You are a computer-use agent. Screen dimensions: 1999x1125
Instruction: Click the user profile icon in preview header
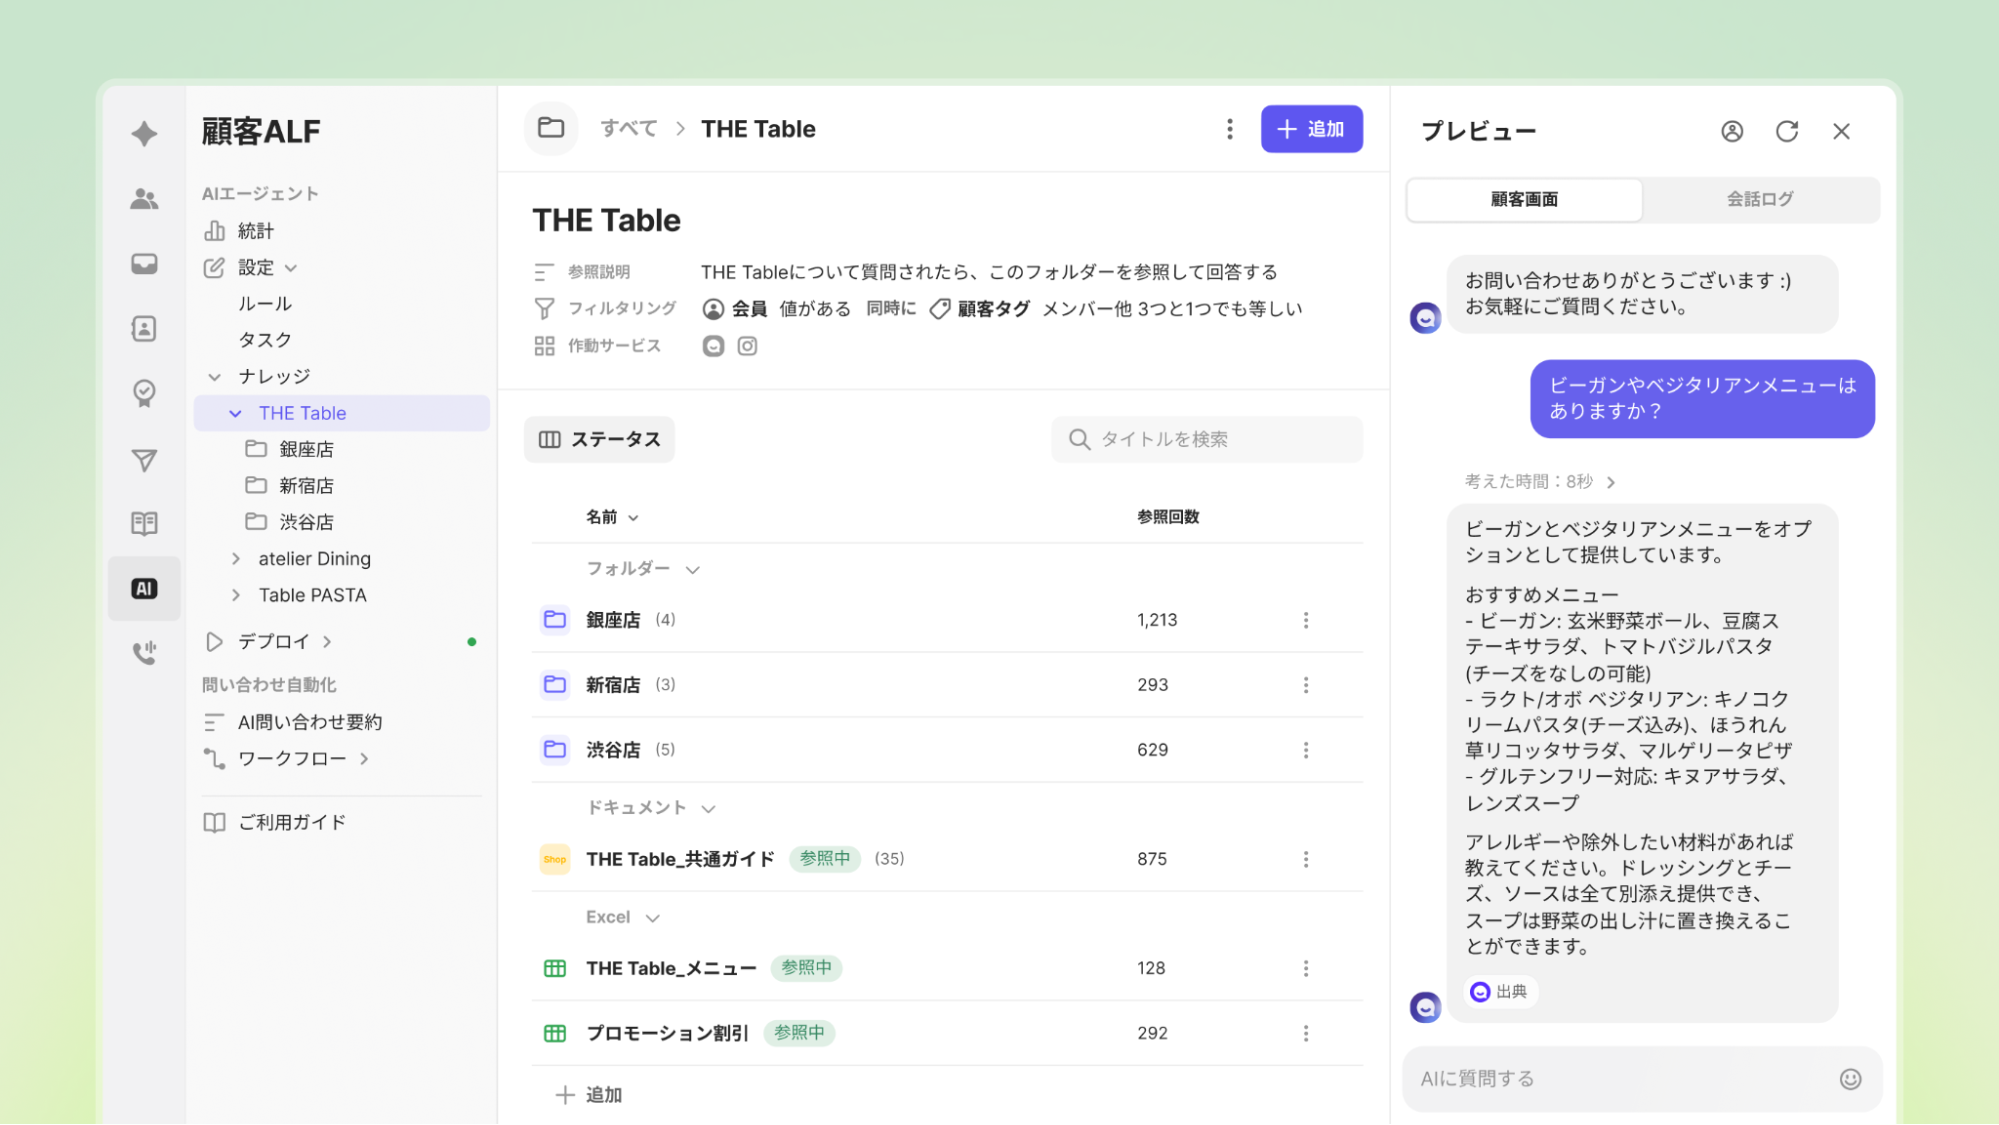click(x=1731, y=131)
